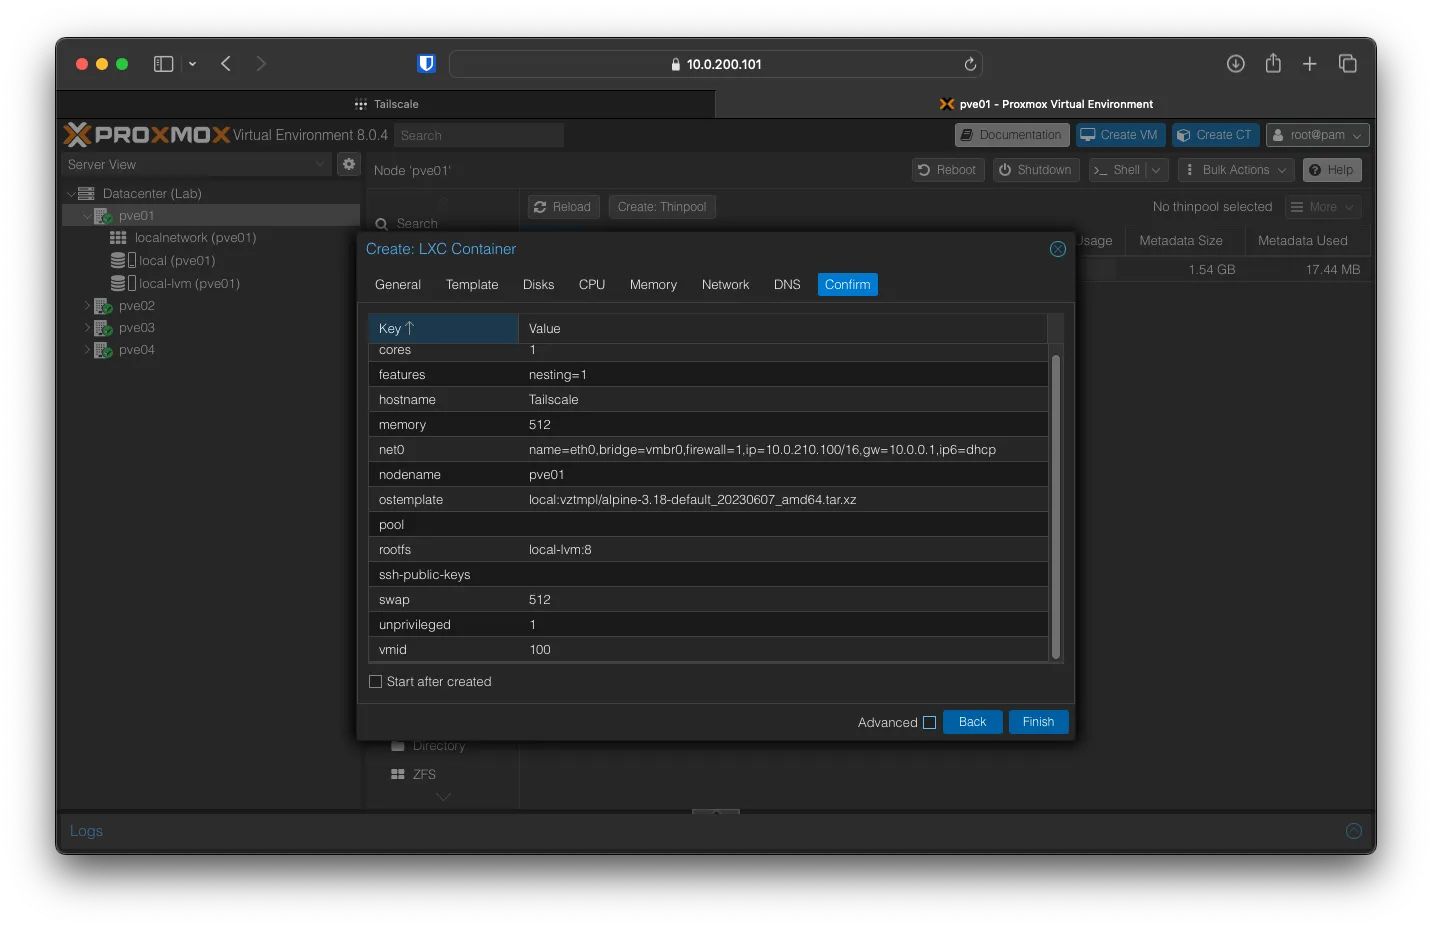Click the pve03 node server icon

click(x=103, y=328)
